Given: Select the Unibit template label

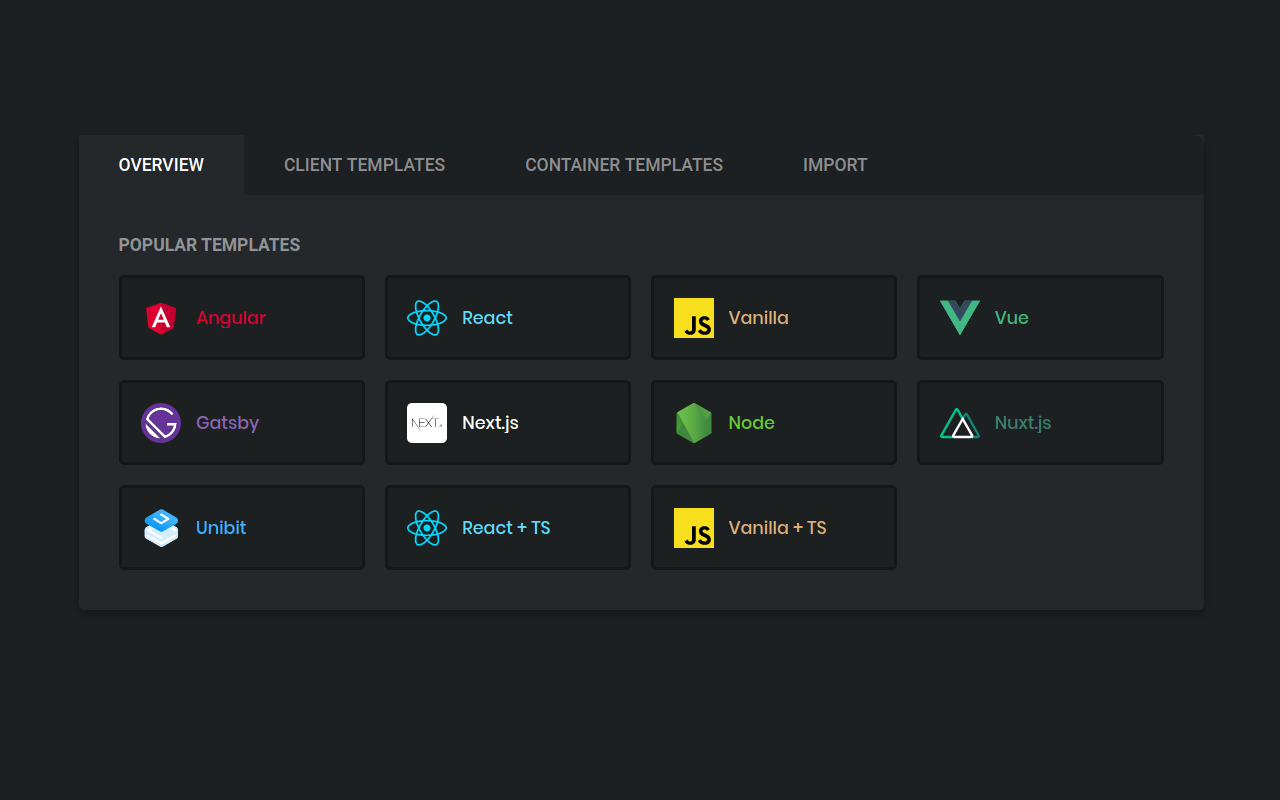Looking at the screenshot, I should tap(221, 528).
